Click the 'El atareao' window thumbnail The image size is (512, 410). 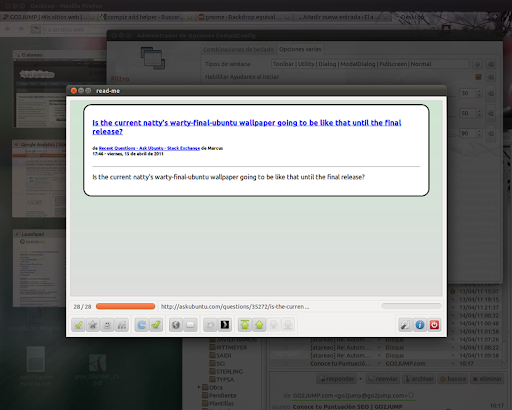[59, 89]
